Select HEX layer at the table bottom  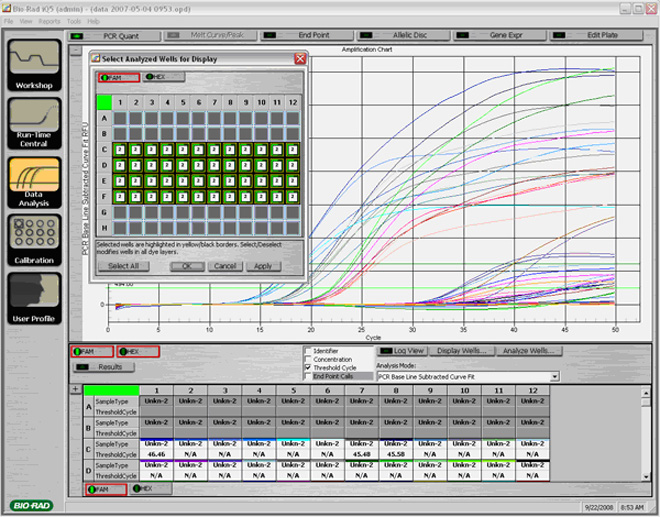150,488
